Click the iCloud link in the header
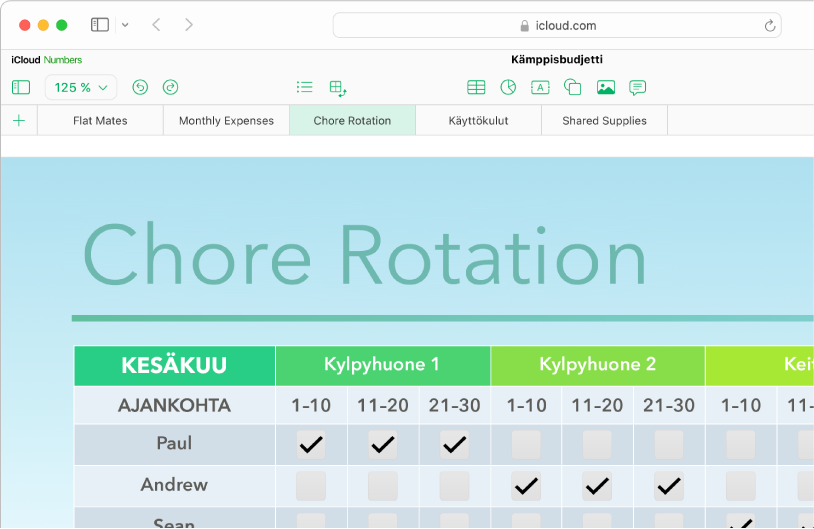The image size is (814, 529). pyautogui.click(x=26, y=60)
